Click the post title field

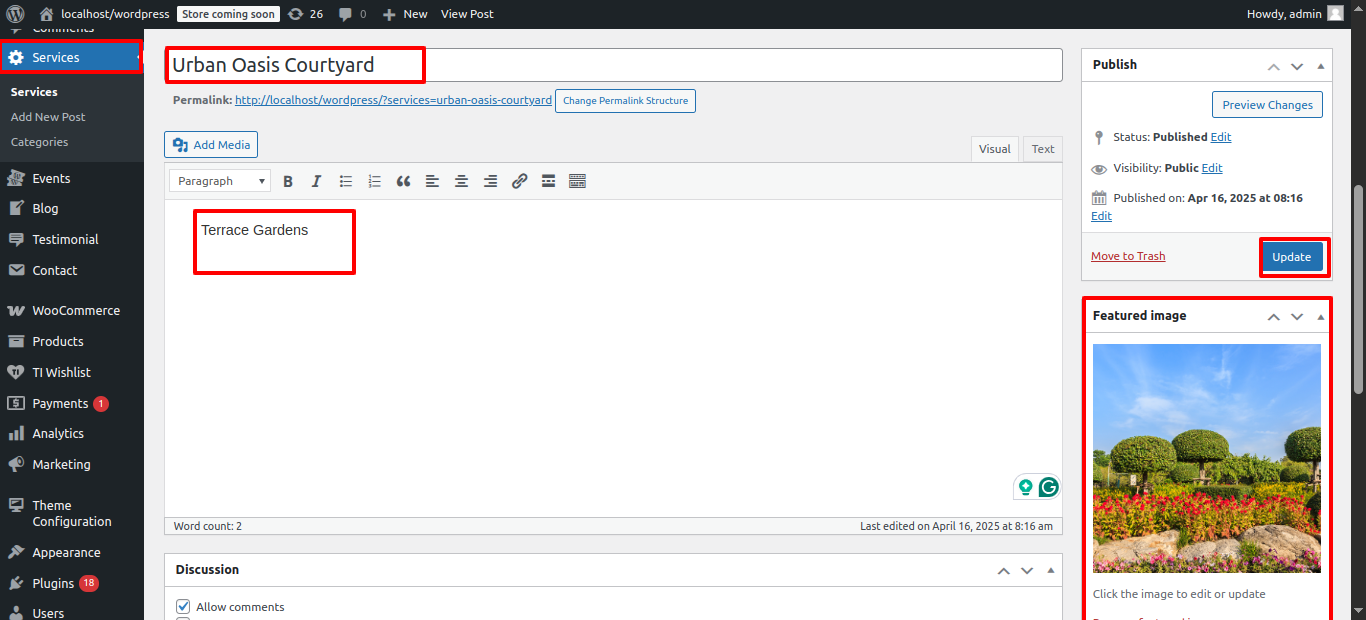613,65
